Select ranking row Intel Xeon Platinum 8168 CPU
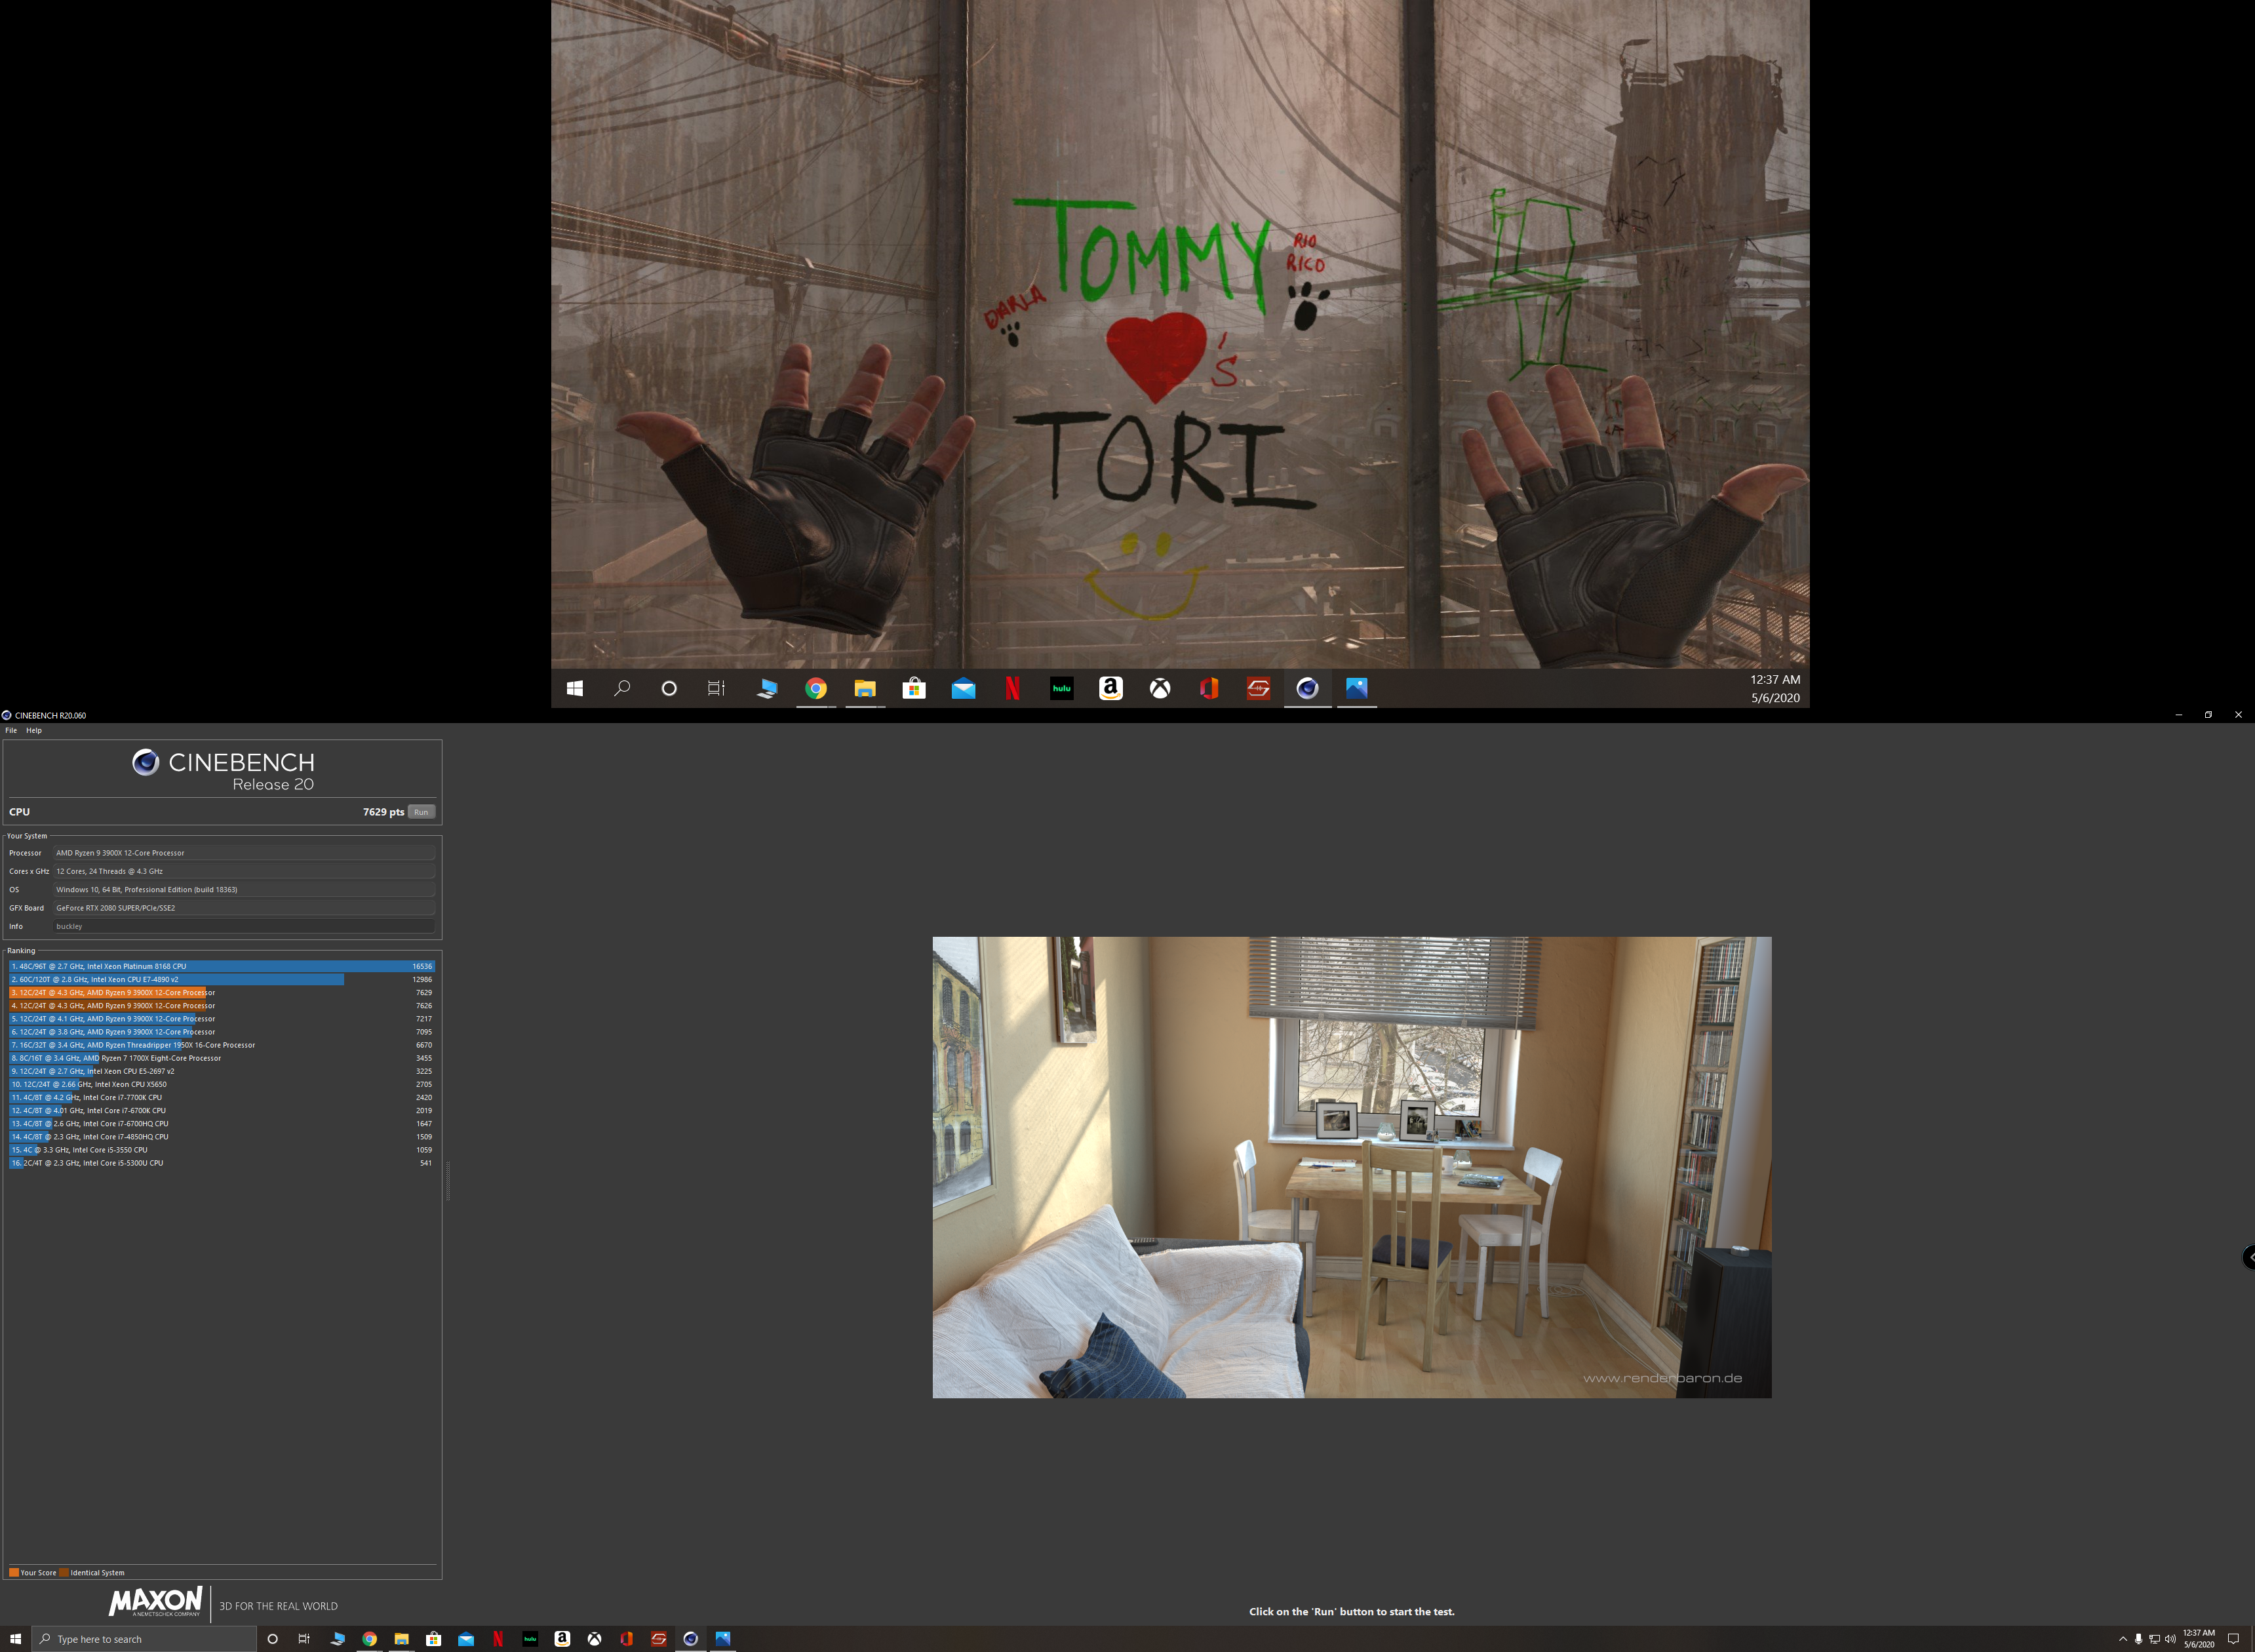Viewport: 2255px width, 1652px height. coord(222,966)
